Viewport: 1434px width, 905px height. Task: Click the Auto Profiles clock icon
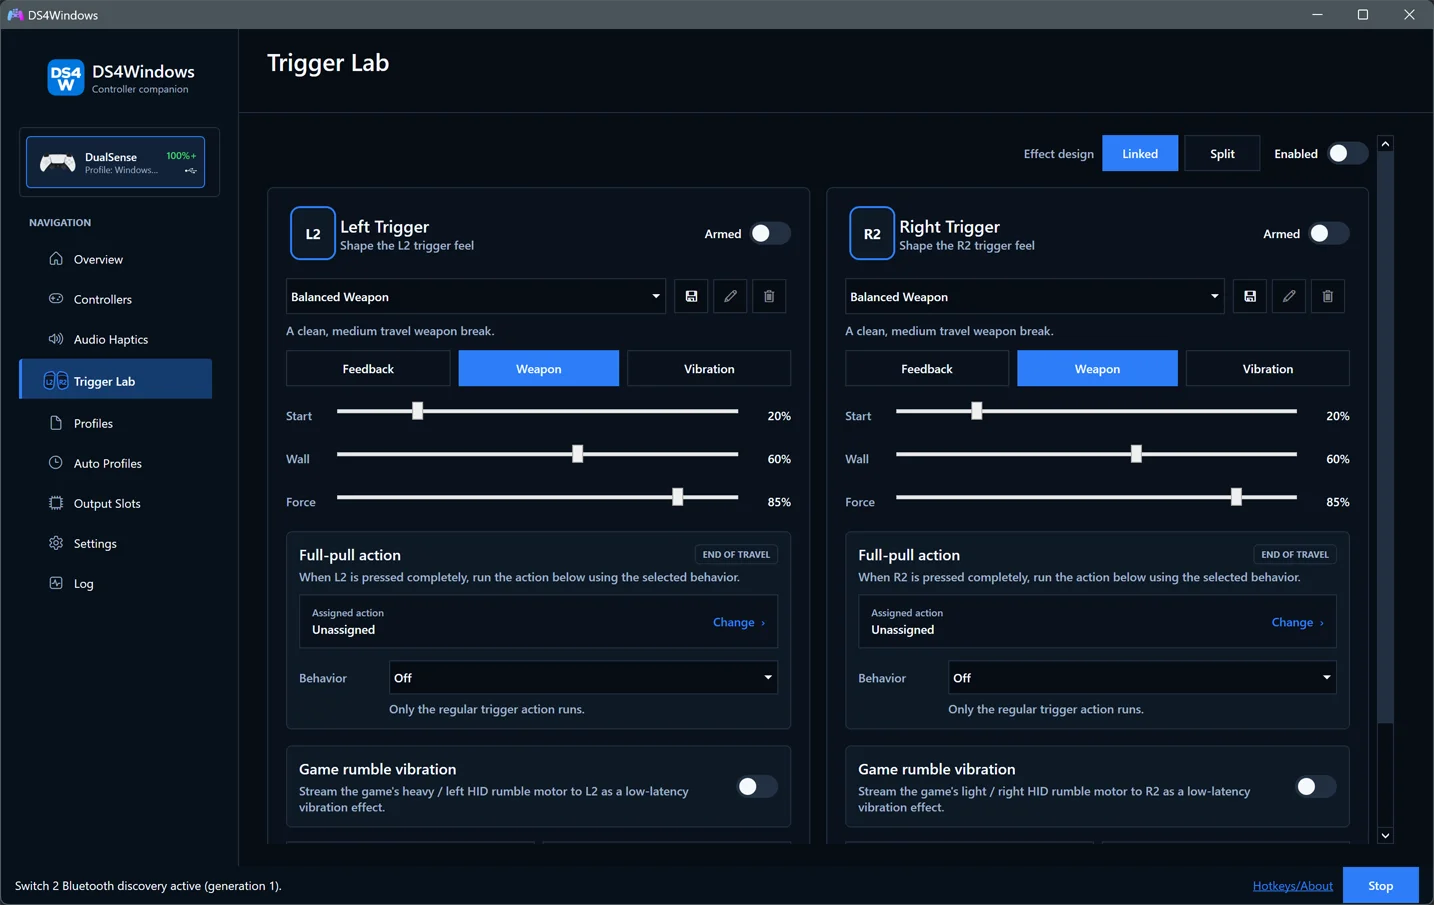point(56,463)
